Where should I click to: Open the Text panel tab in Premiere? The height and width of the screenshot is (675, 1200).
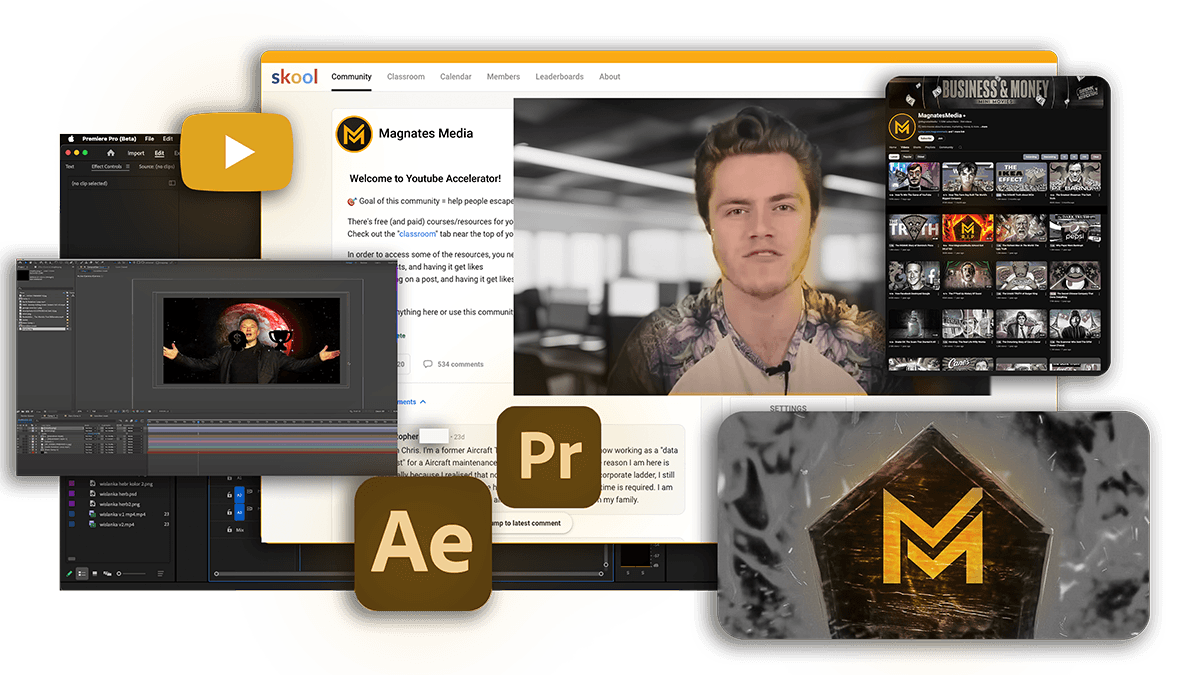70,167
